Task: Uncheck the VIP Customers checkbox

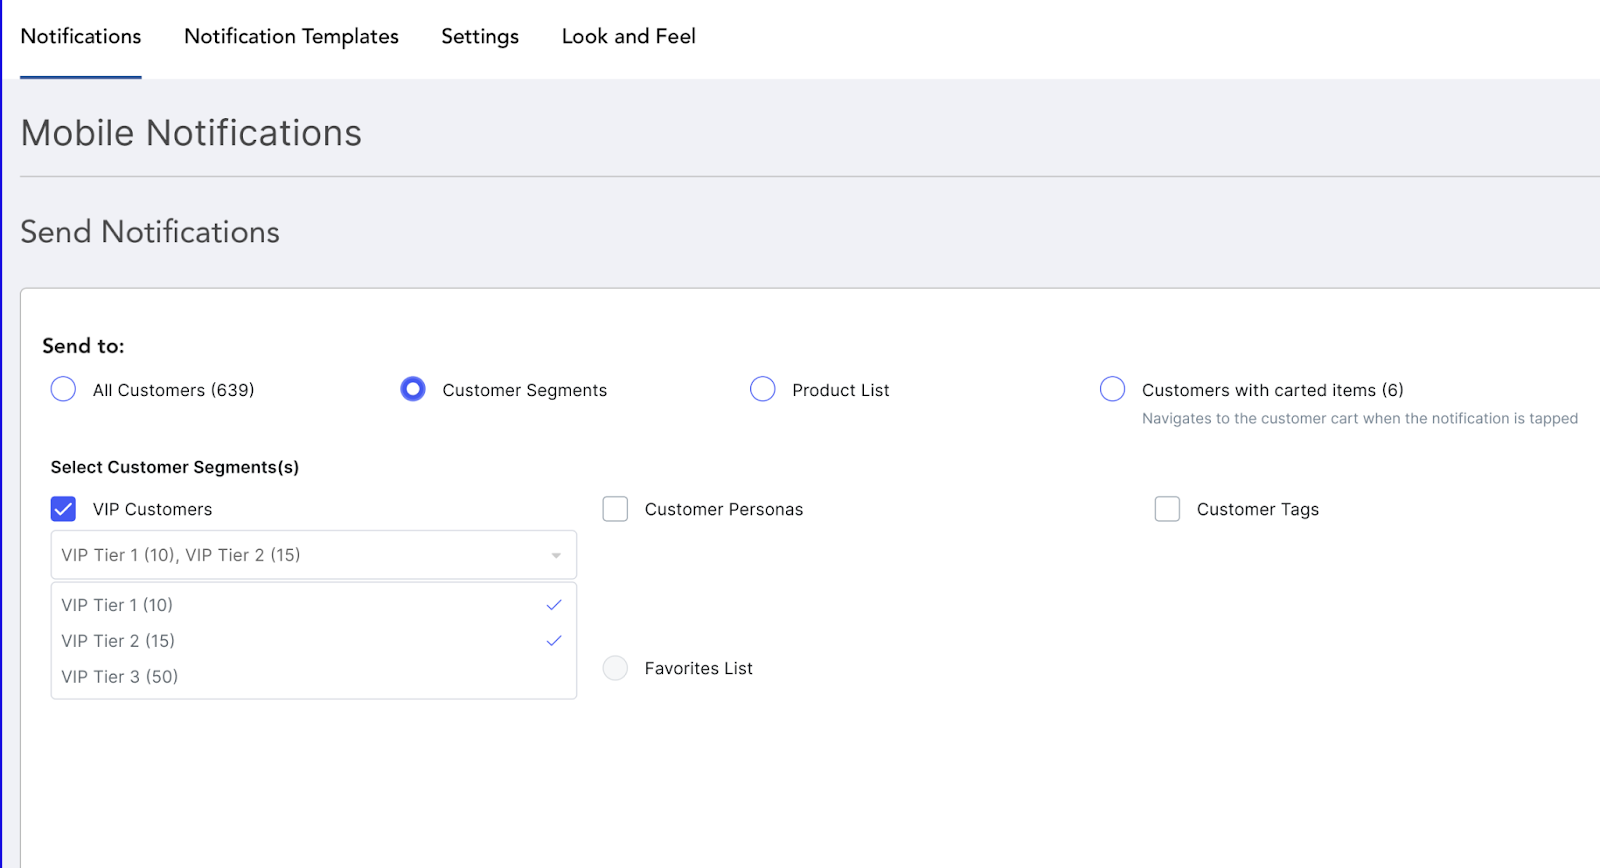Action: click(63, 509)
